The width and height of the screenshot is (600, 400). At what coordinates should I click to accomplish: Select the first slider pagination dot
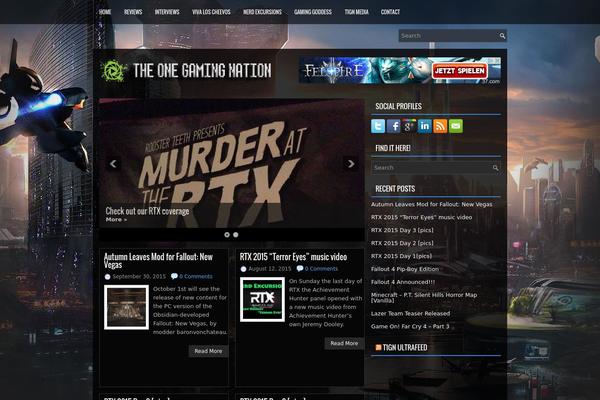coord(227,235)
